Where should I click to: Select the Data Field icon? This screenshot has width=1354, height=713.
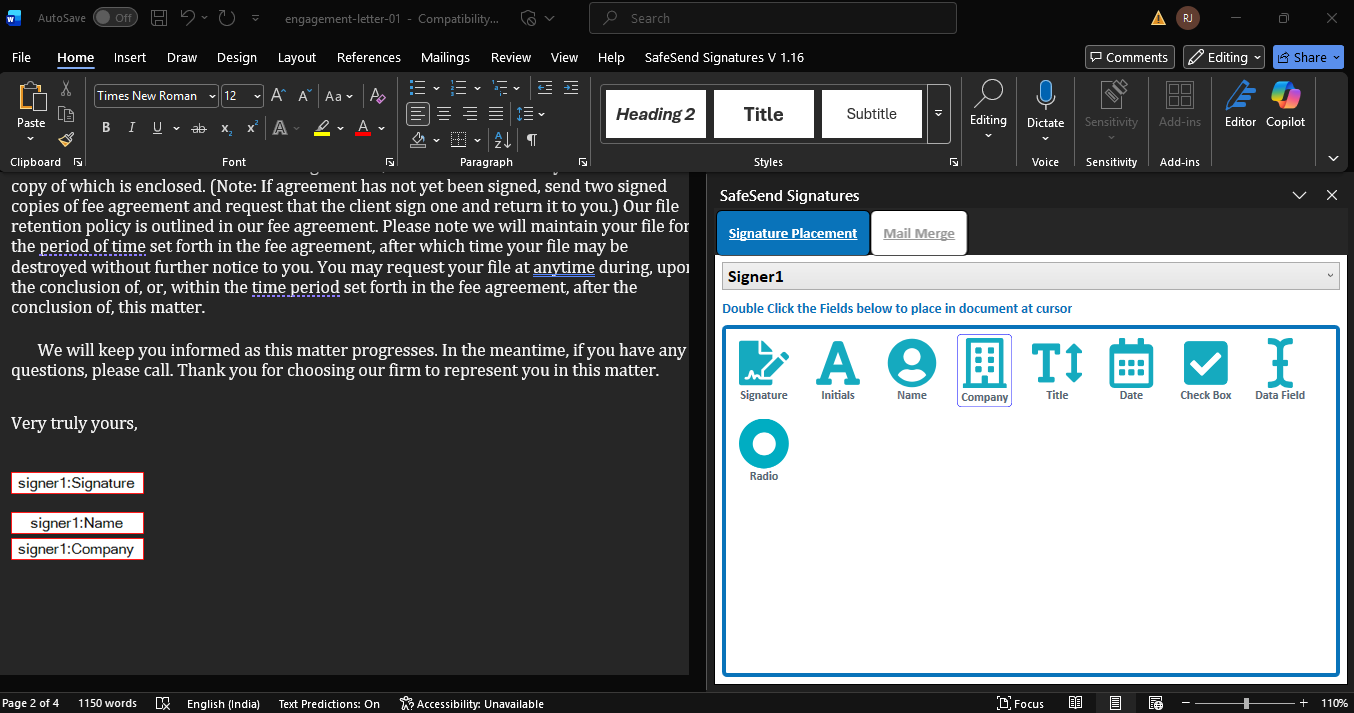tap(1279, 364)
